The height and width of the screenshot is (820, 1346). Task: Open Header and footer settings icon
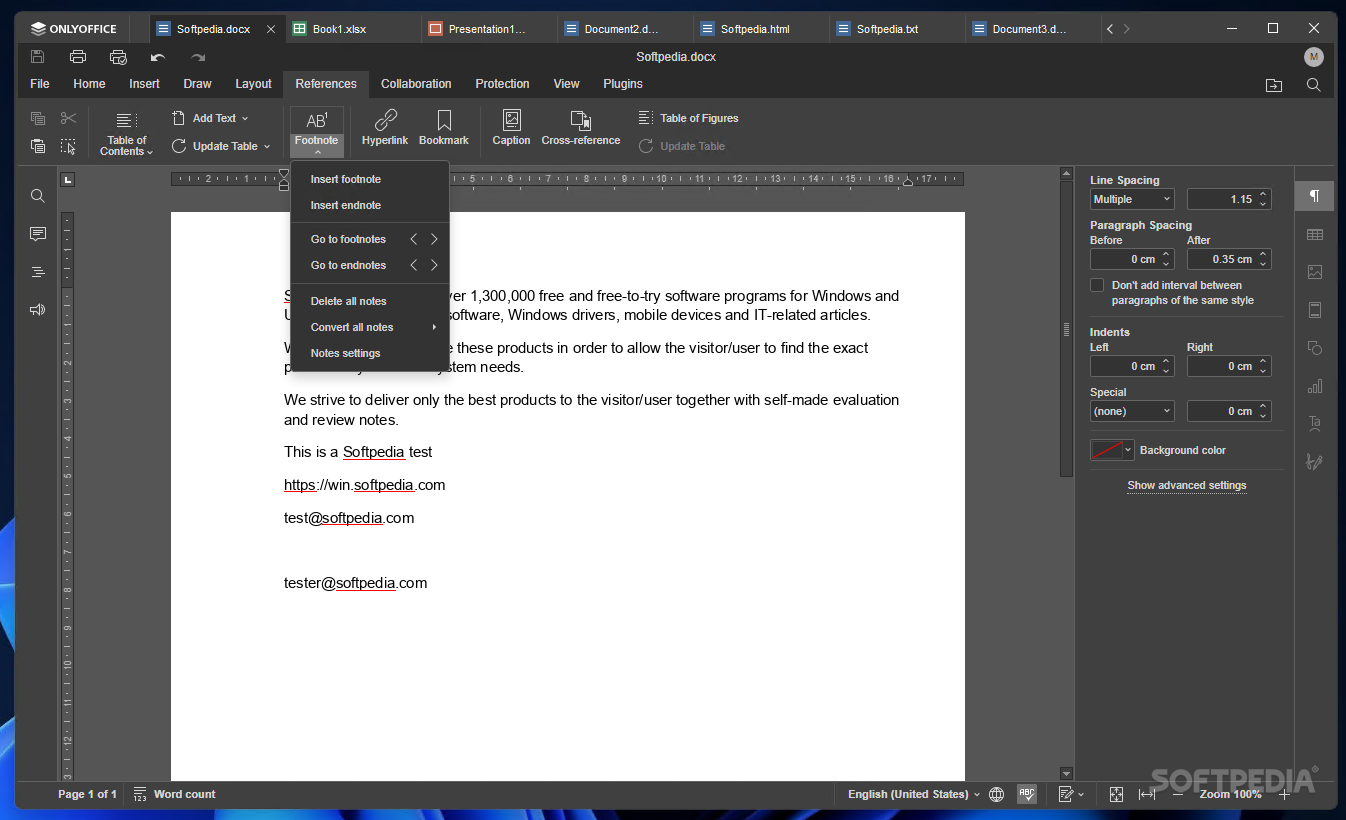tap(1315, 310)
